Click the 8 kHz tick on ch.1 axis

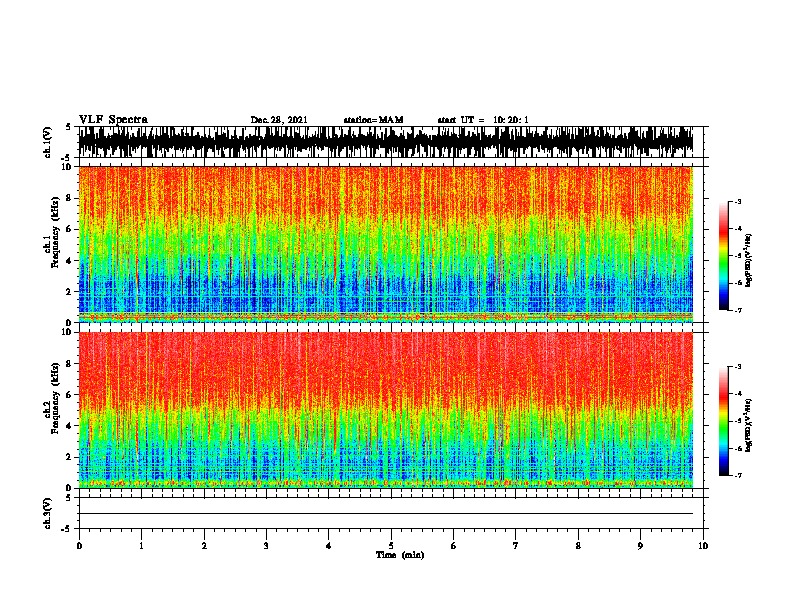tap(69, 198)
